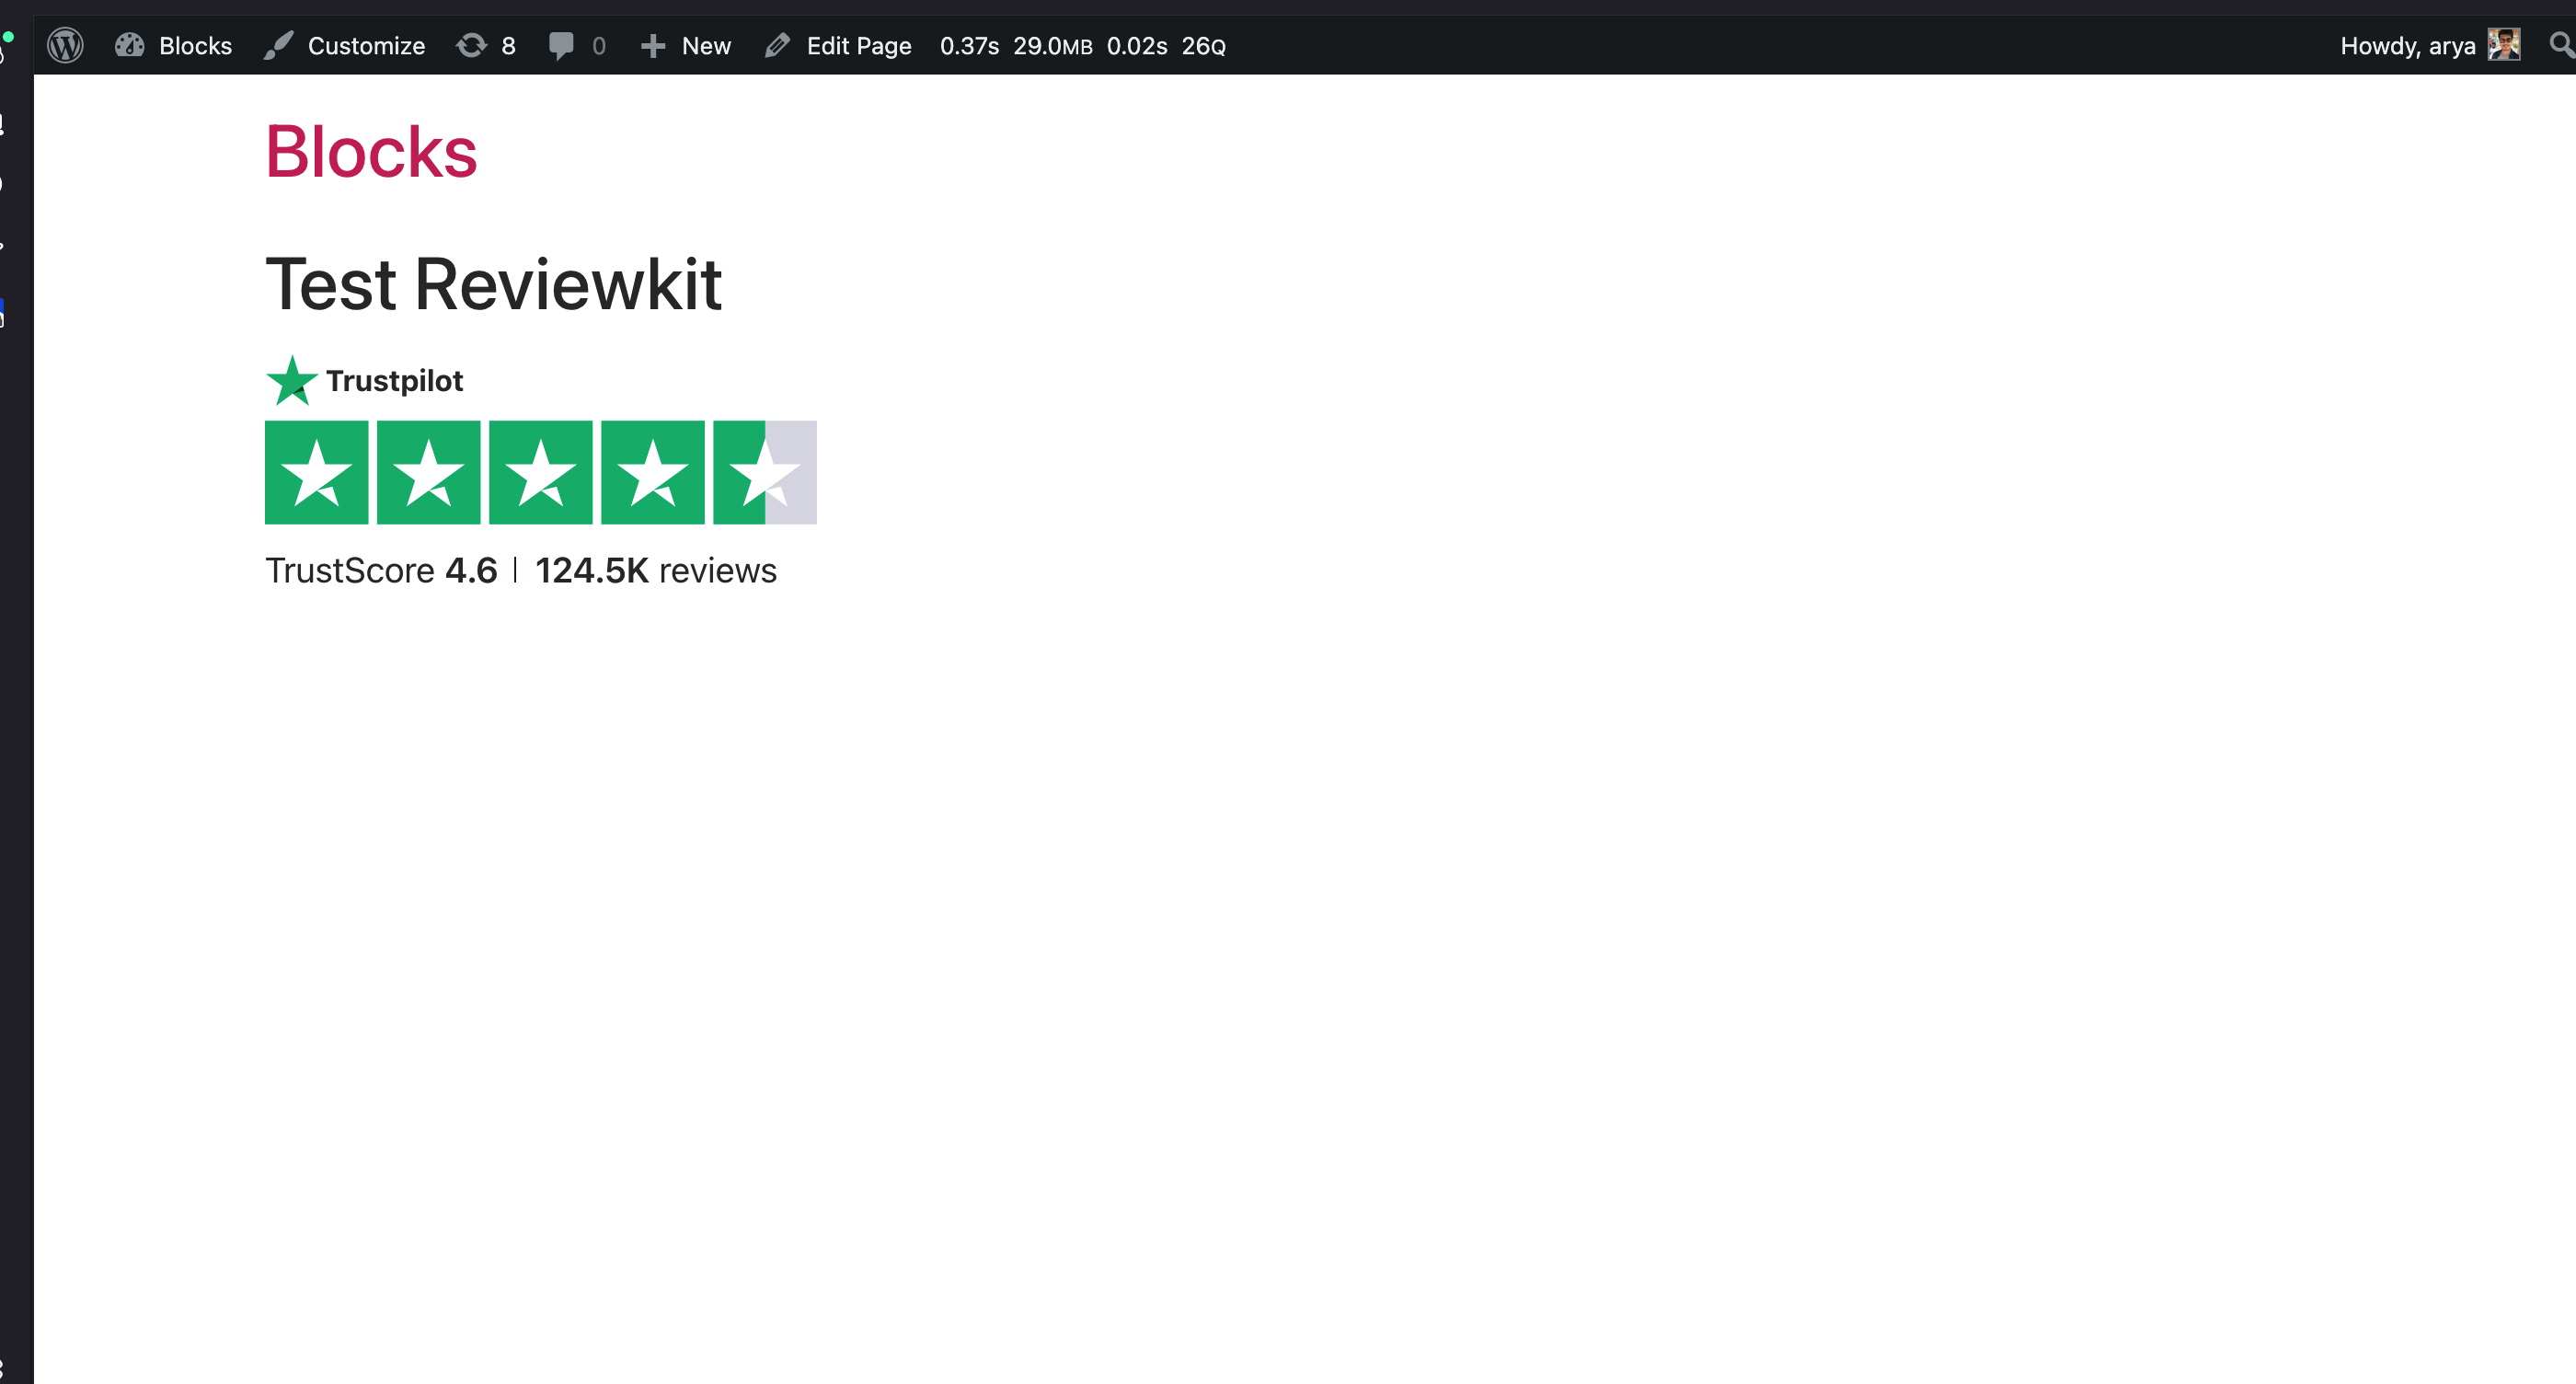Click the pink Blocks site title
This screenshot has width=2576, height=1384.
click(x=371, y=152)
